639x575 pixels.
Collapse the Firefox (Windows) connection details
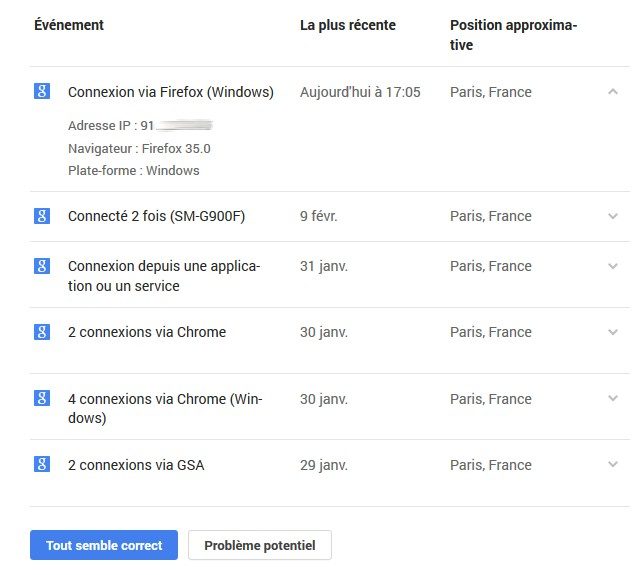click(613, 91)
